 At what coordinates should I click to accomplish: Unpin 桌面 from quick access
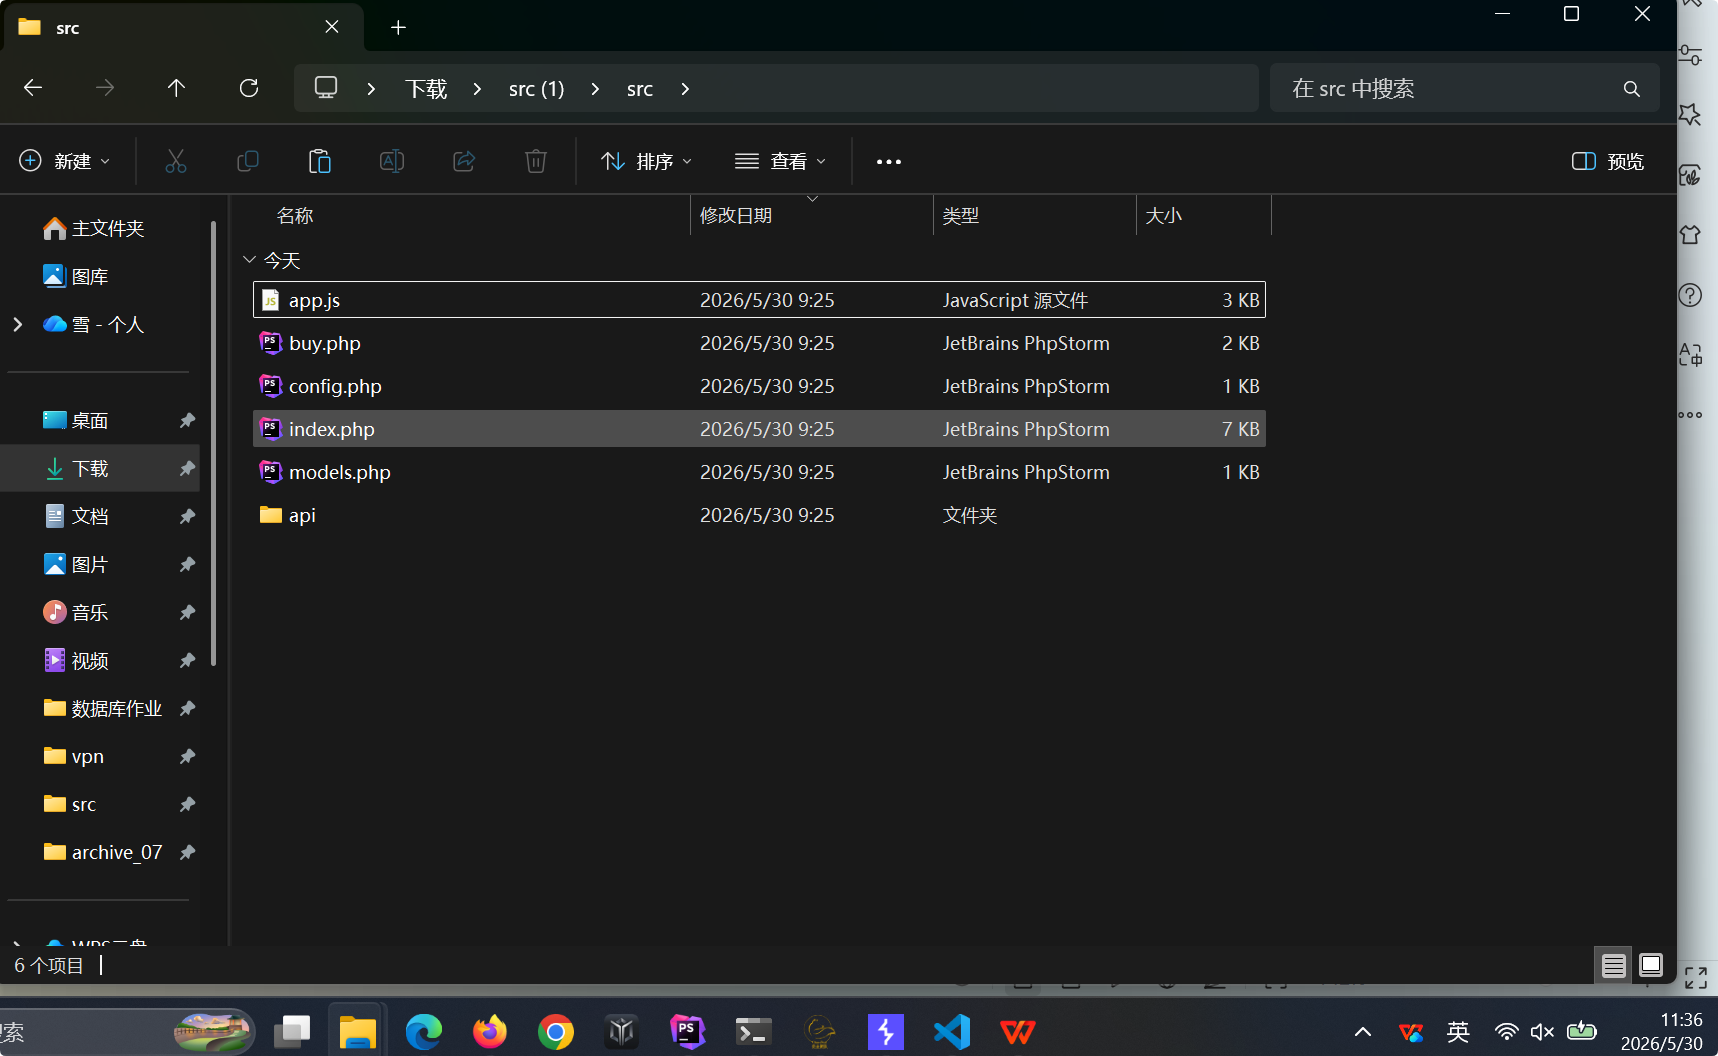click(x=187, y=421)
